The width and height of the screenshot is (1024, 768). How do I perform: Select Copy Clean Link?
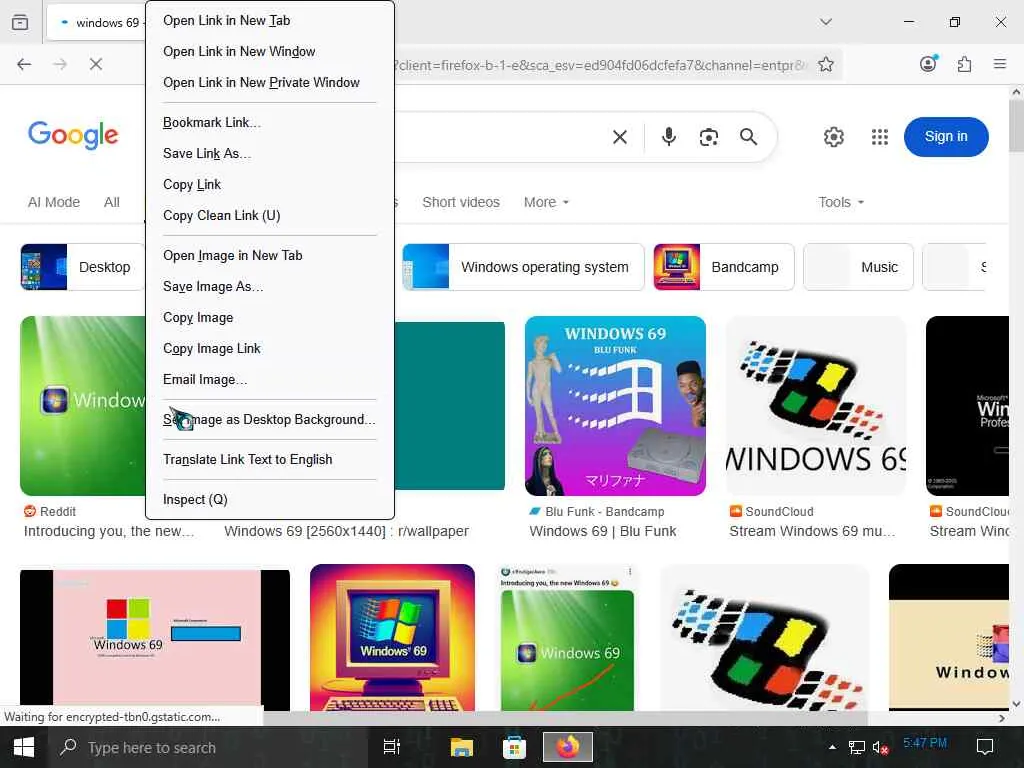270,216
